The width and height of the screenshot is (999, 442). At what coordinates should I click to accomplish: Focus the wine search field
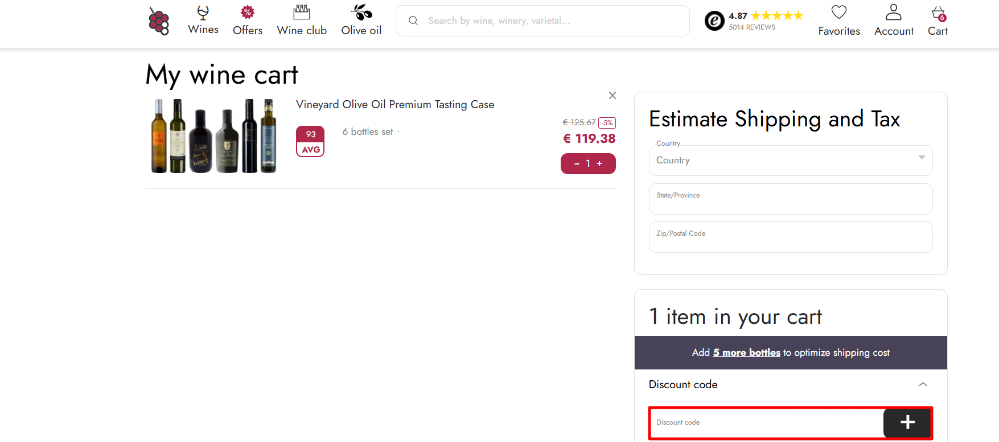click(x=543, y=21)
